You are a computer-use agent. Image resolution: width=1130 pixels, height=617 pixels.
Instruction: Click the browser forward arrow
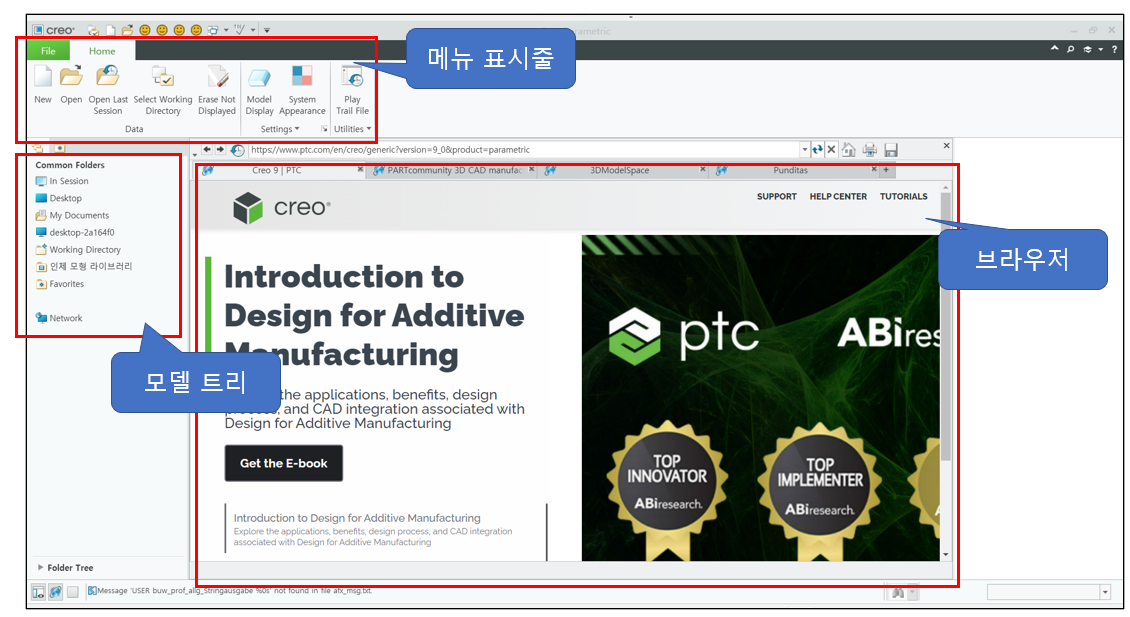coord(220,149)
